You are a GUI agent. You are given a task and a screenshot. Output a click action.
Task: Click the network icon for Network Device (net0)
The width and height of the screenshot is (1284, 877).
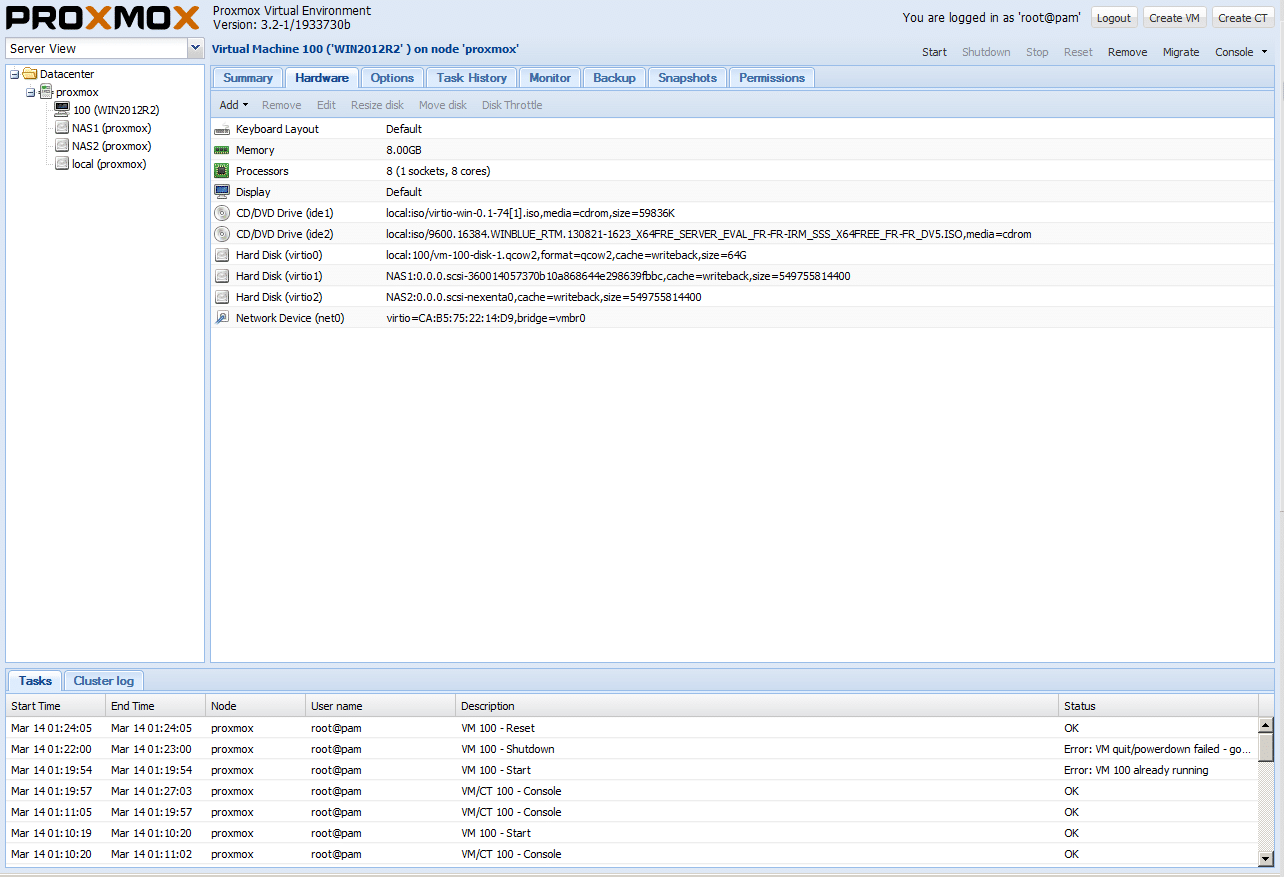coord(222,318)
